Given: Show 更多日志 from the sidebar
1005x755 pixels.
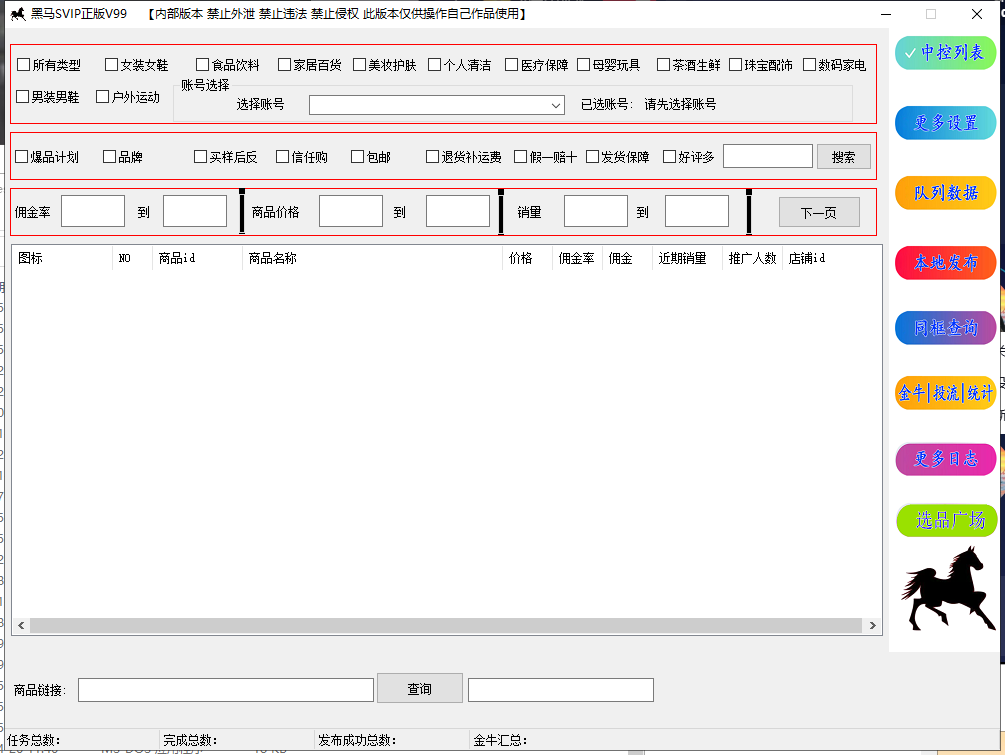Looking at the screenshot, I should (x=946, y=459).
